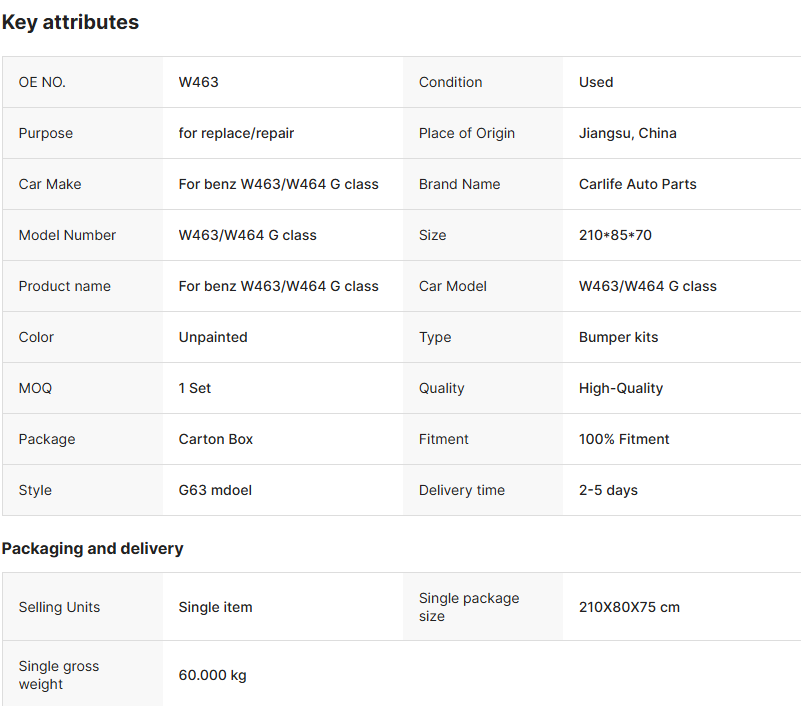Click the Selling Units value Single item
This screenshot has width=801, height=706.
click(x=215, y=607)
